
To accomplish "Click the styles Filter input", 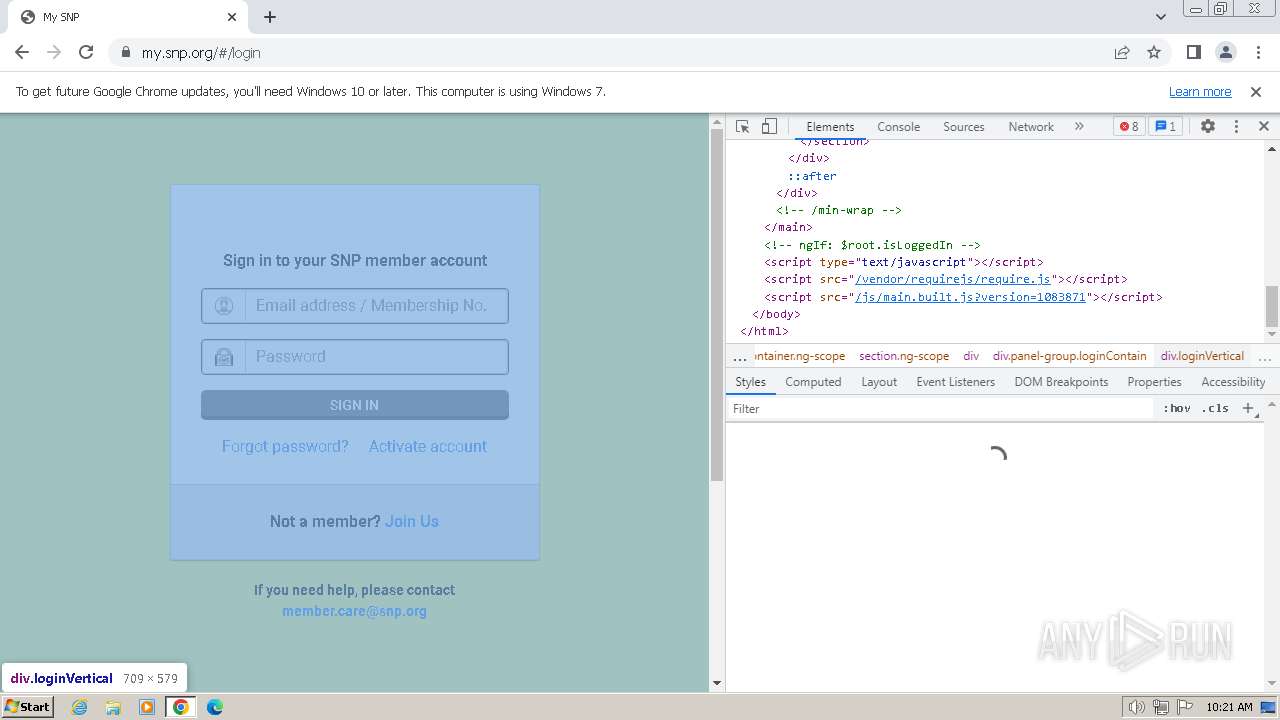I will [940, 408].
